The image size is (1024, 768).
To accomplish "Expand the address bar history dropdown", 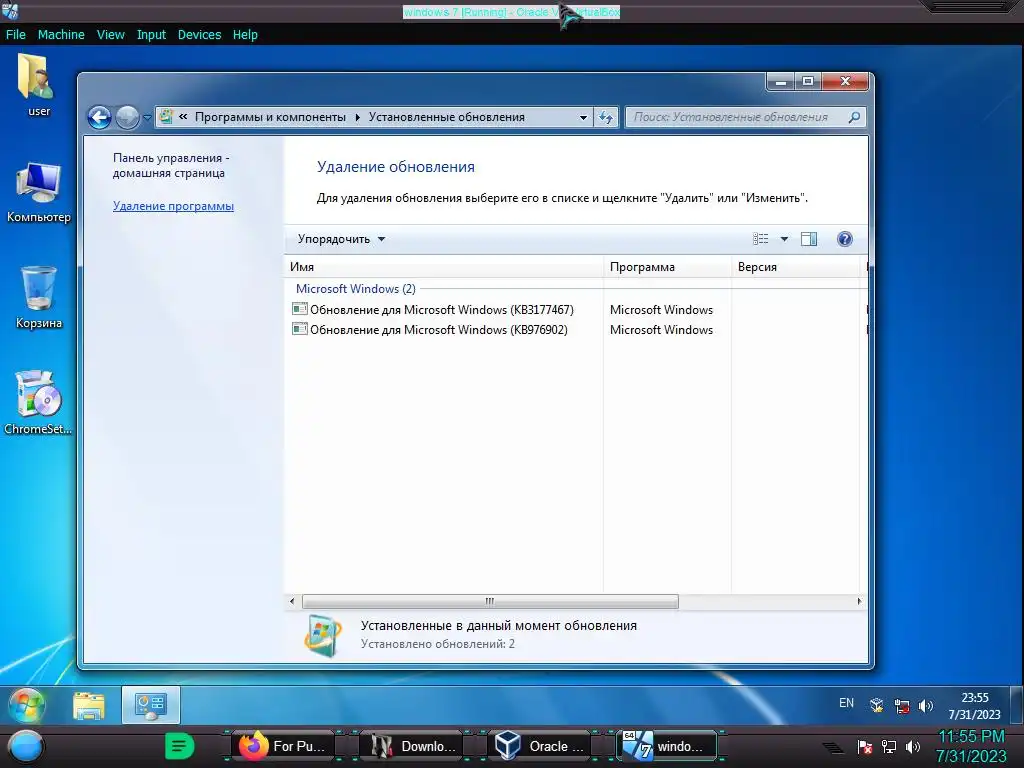I will click(583, 118).
